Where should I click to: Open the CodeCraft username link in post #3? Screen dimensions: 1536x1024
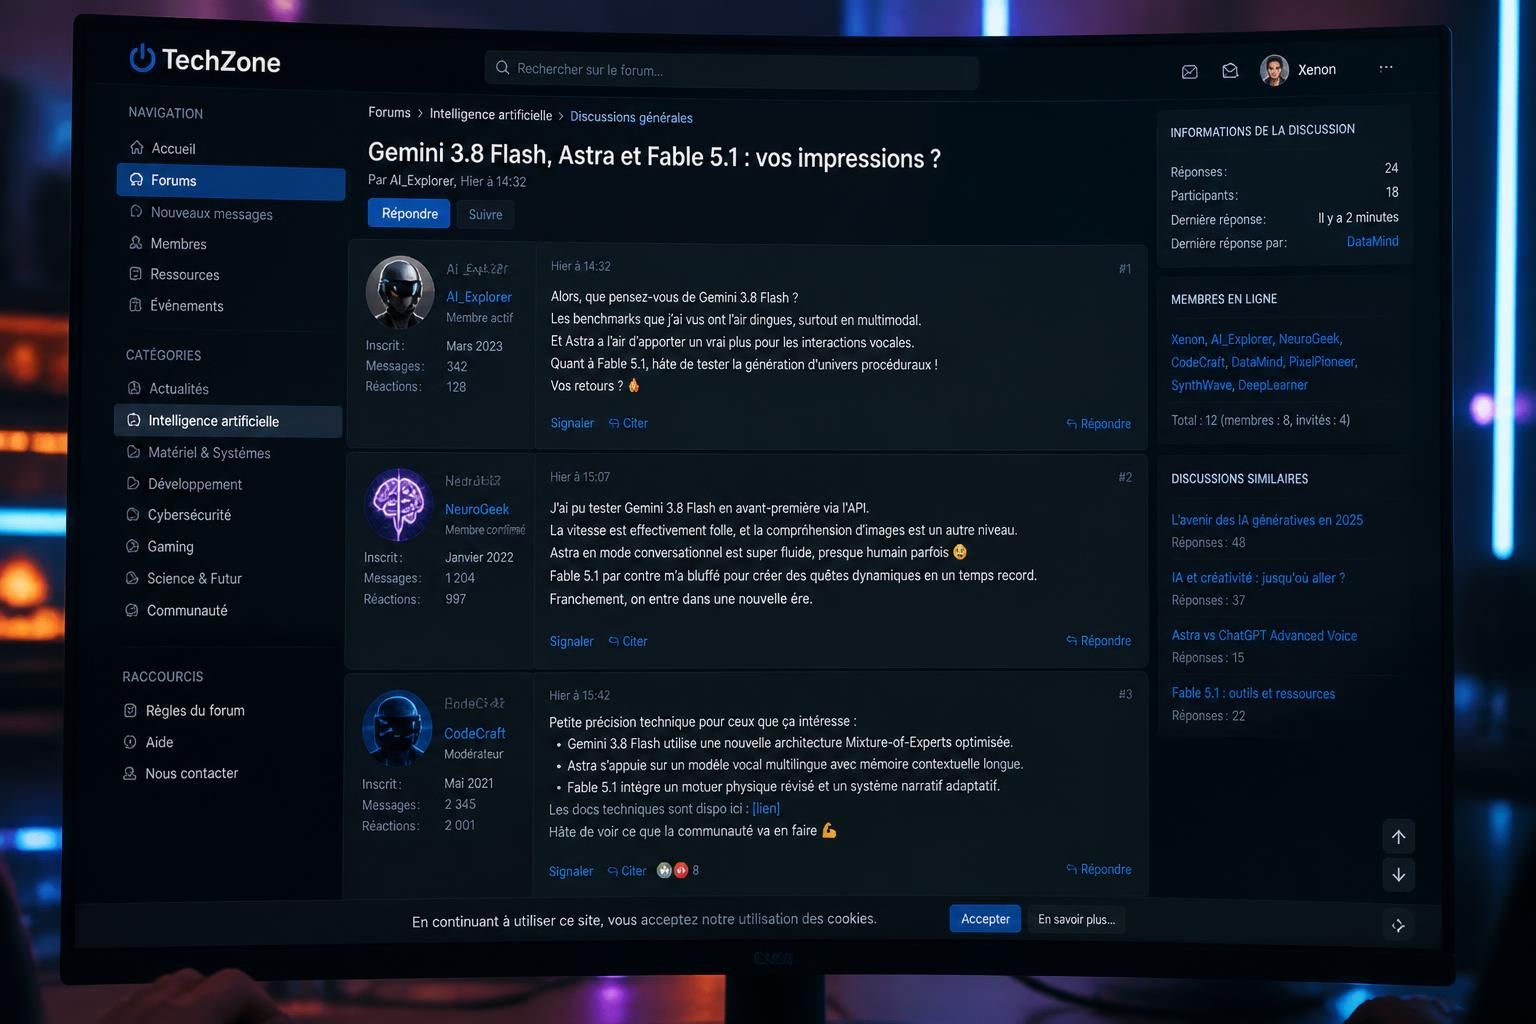point(475,733)
